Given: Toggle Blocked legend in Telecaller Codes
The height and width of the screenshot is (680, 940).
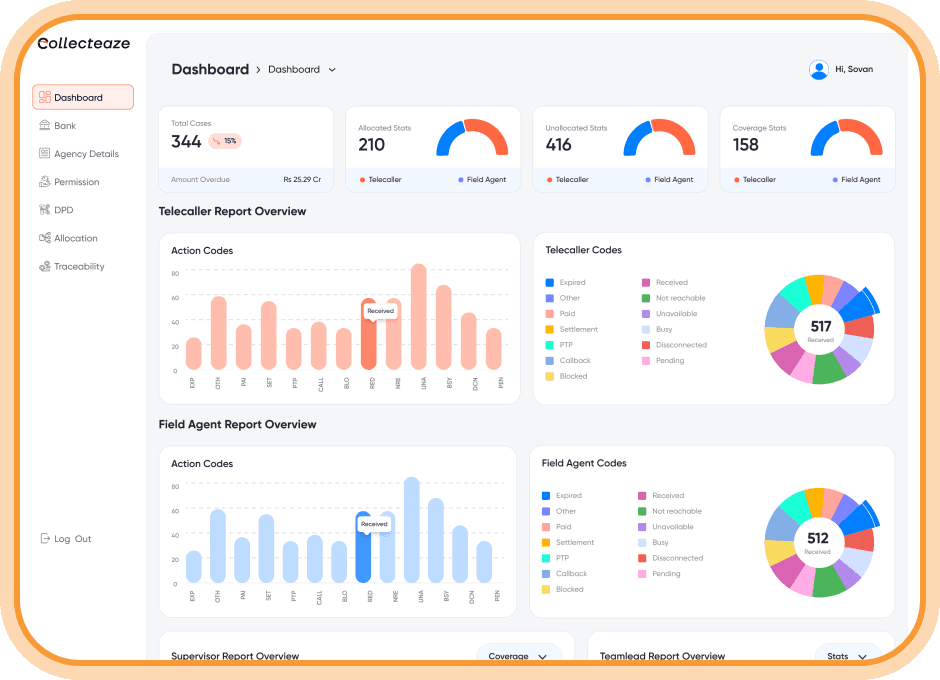Looking at the screenshot, I should (x=567, y=376).
